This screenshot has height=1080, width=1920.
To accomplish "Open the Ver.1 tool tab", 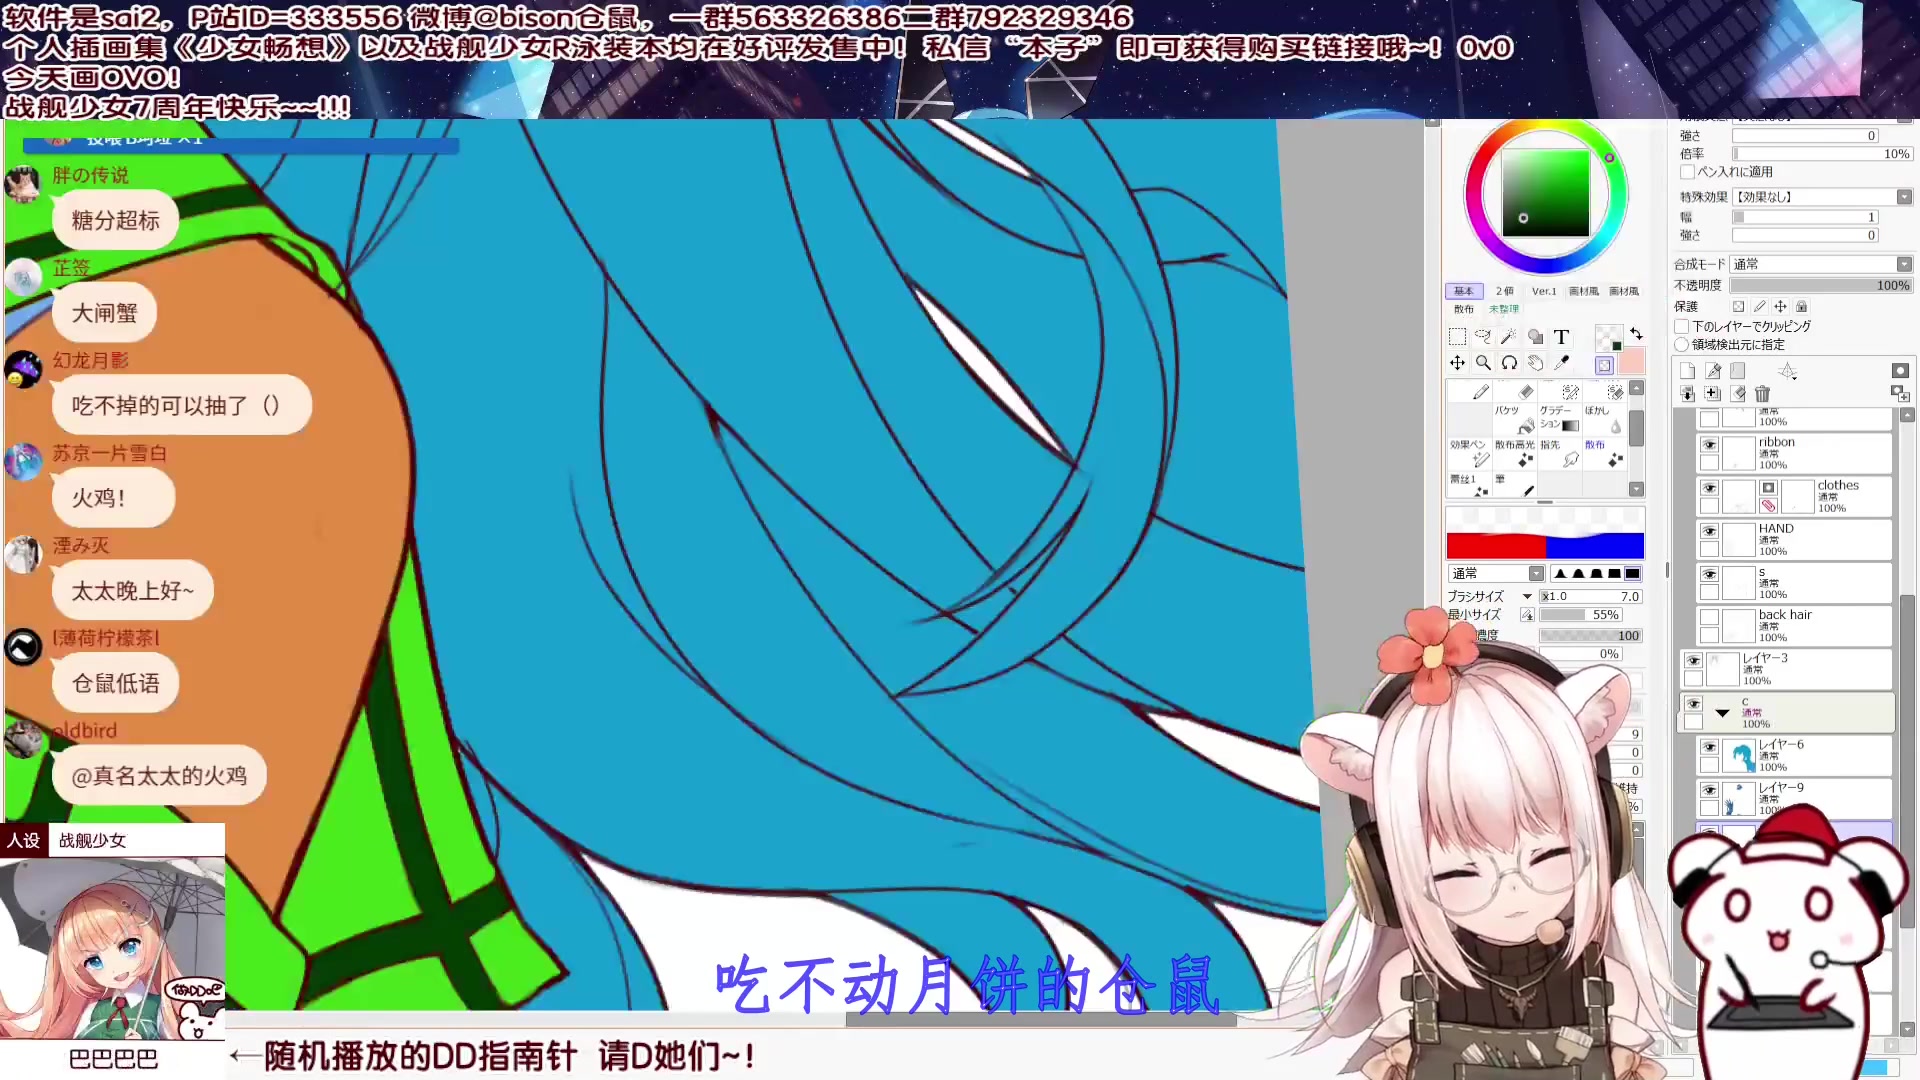I will pyautogui.click(x=1544, y=291).
